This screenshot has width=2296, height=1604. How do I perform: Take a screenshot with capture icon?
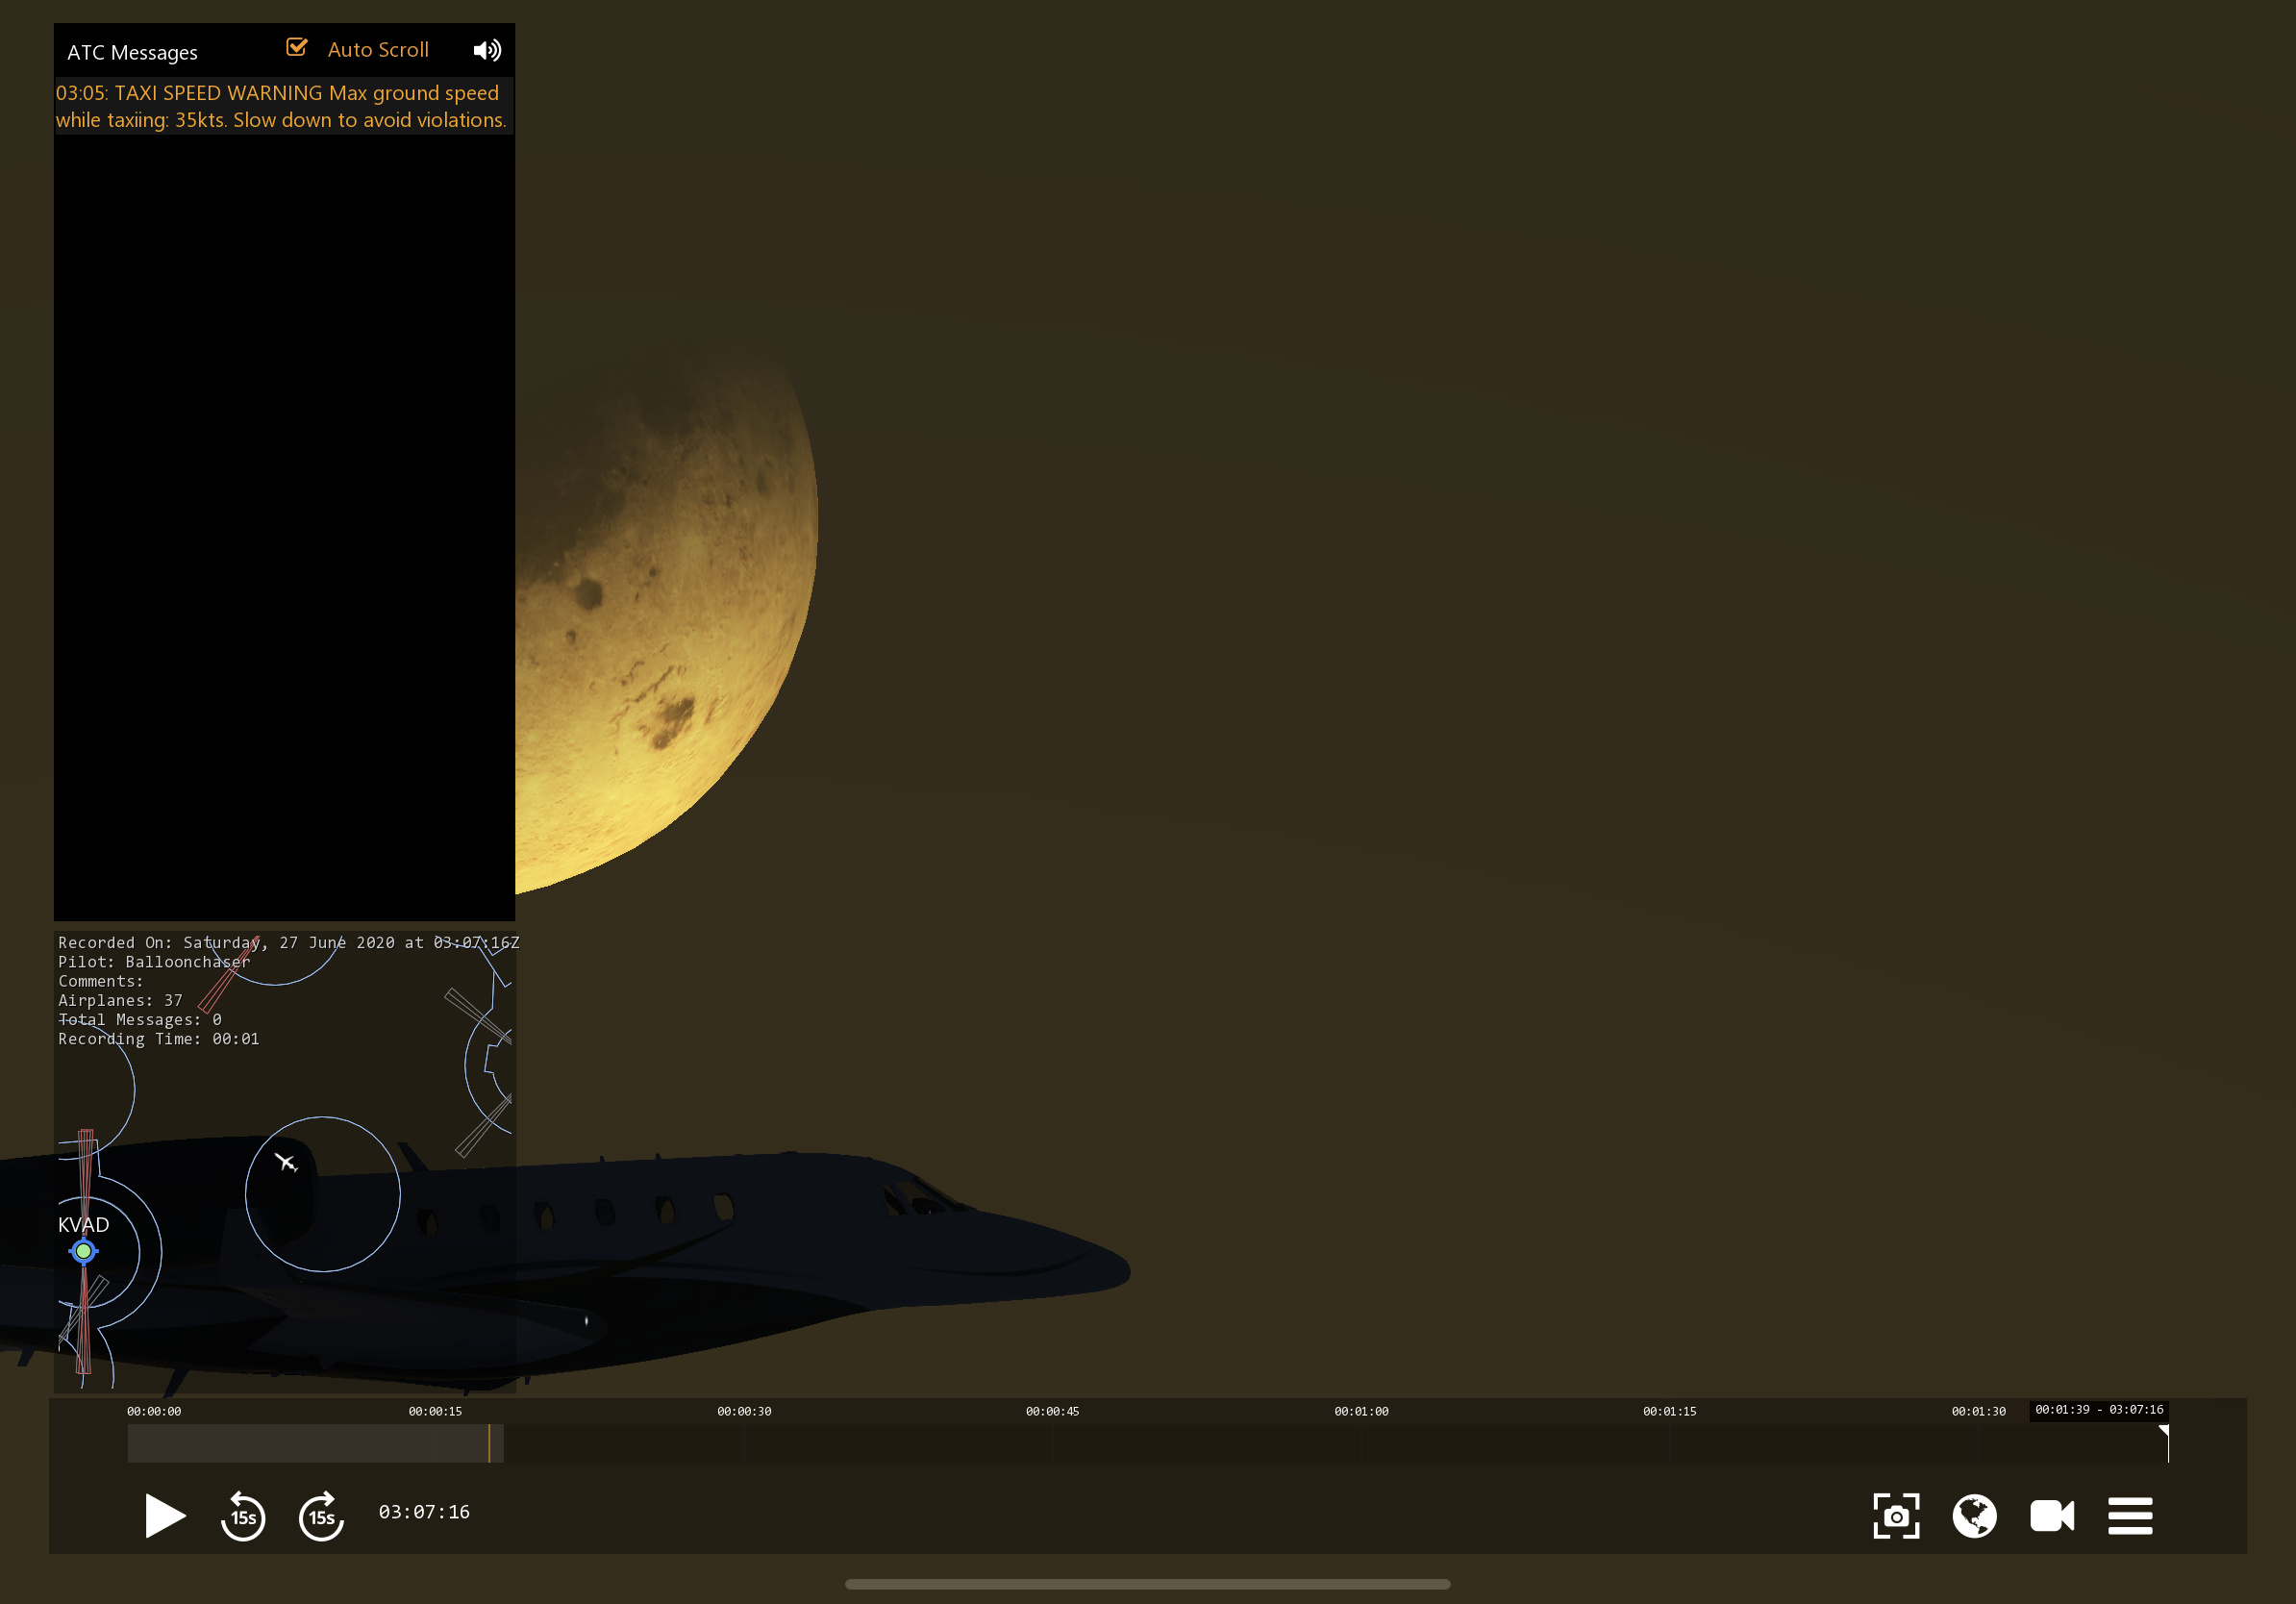(x=1895, y=1516)
